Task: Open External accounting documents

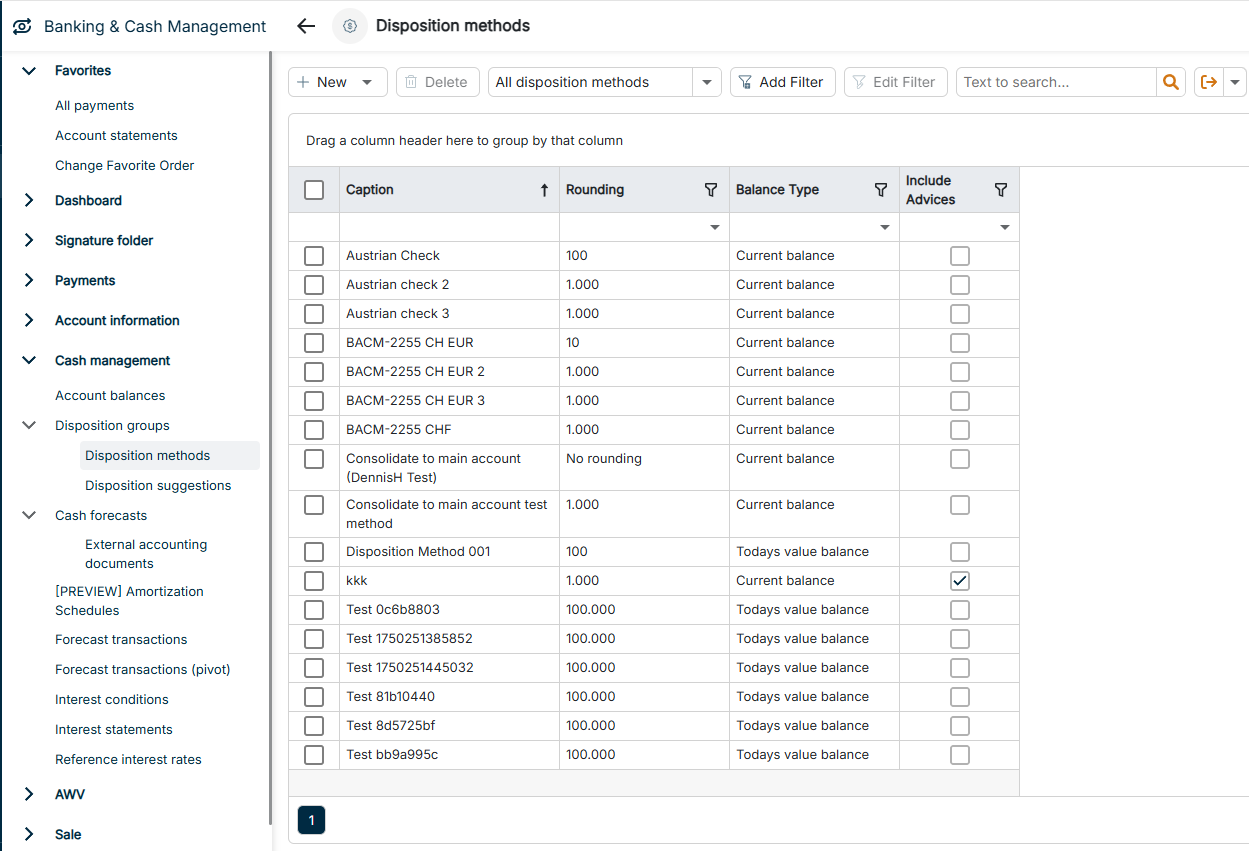Action: 146,554
